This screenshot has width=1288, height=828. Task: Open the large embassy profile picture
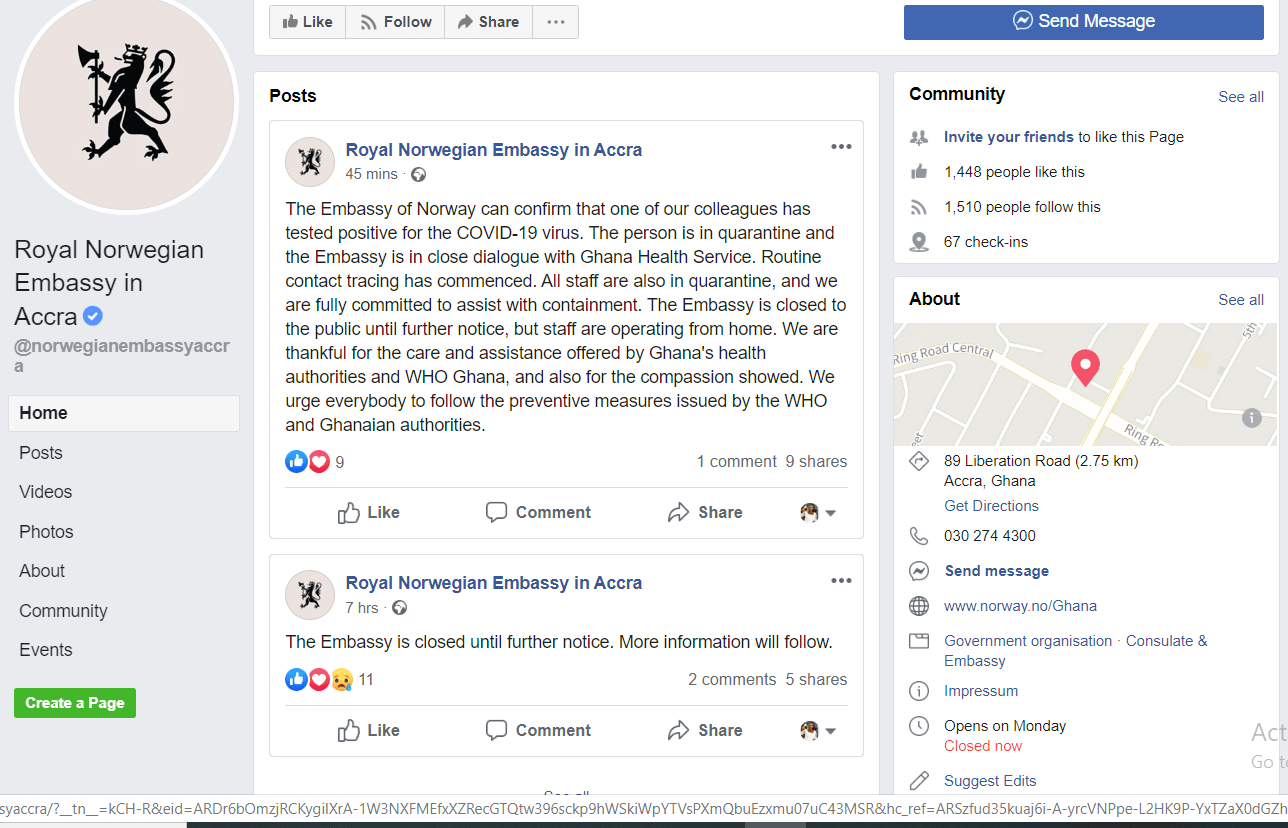127,102
